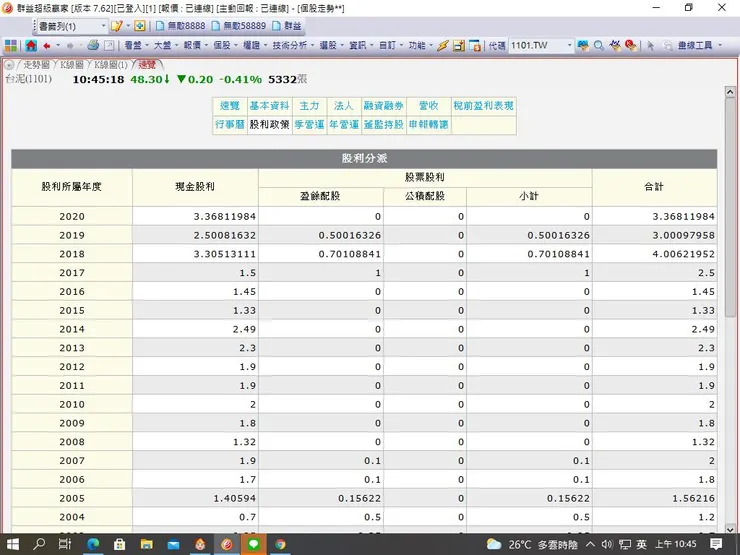The height and width of the screenshot is (555, 740).
Task: Select the 股利政策 item
Action: (269, 125)
